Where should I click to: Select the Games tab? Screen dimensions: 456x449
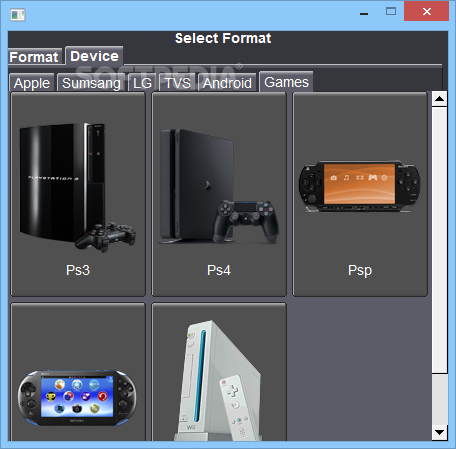click(286, 82)
